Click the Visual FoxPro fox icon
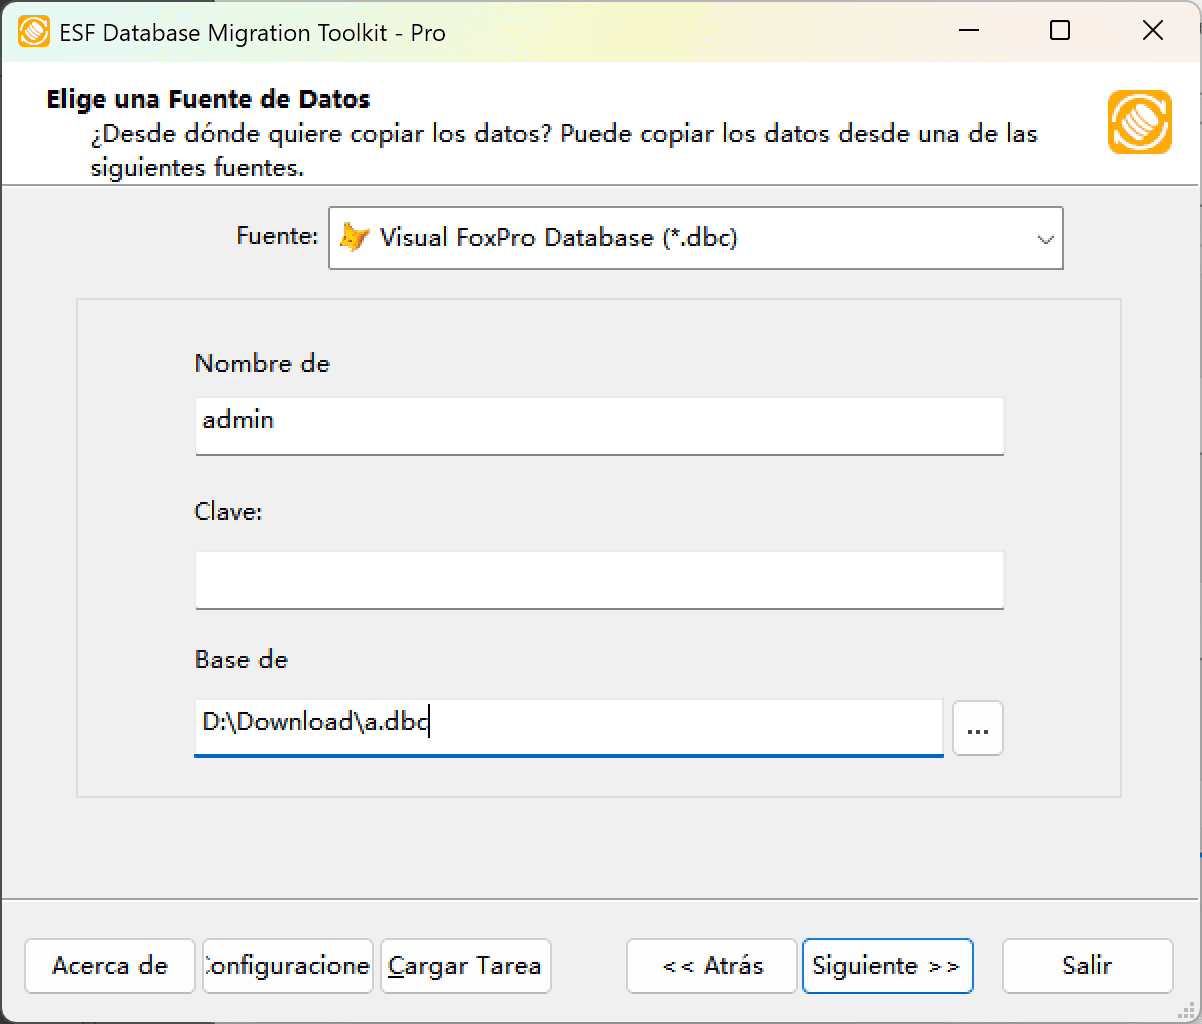The width and height of the screenshot is (1202, 1024). (x=355, y=238)
